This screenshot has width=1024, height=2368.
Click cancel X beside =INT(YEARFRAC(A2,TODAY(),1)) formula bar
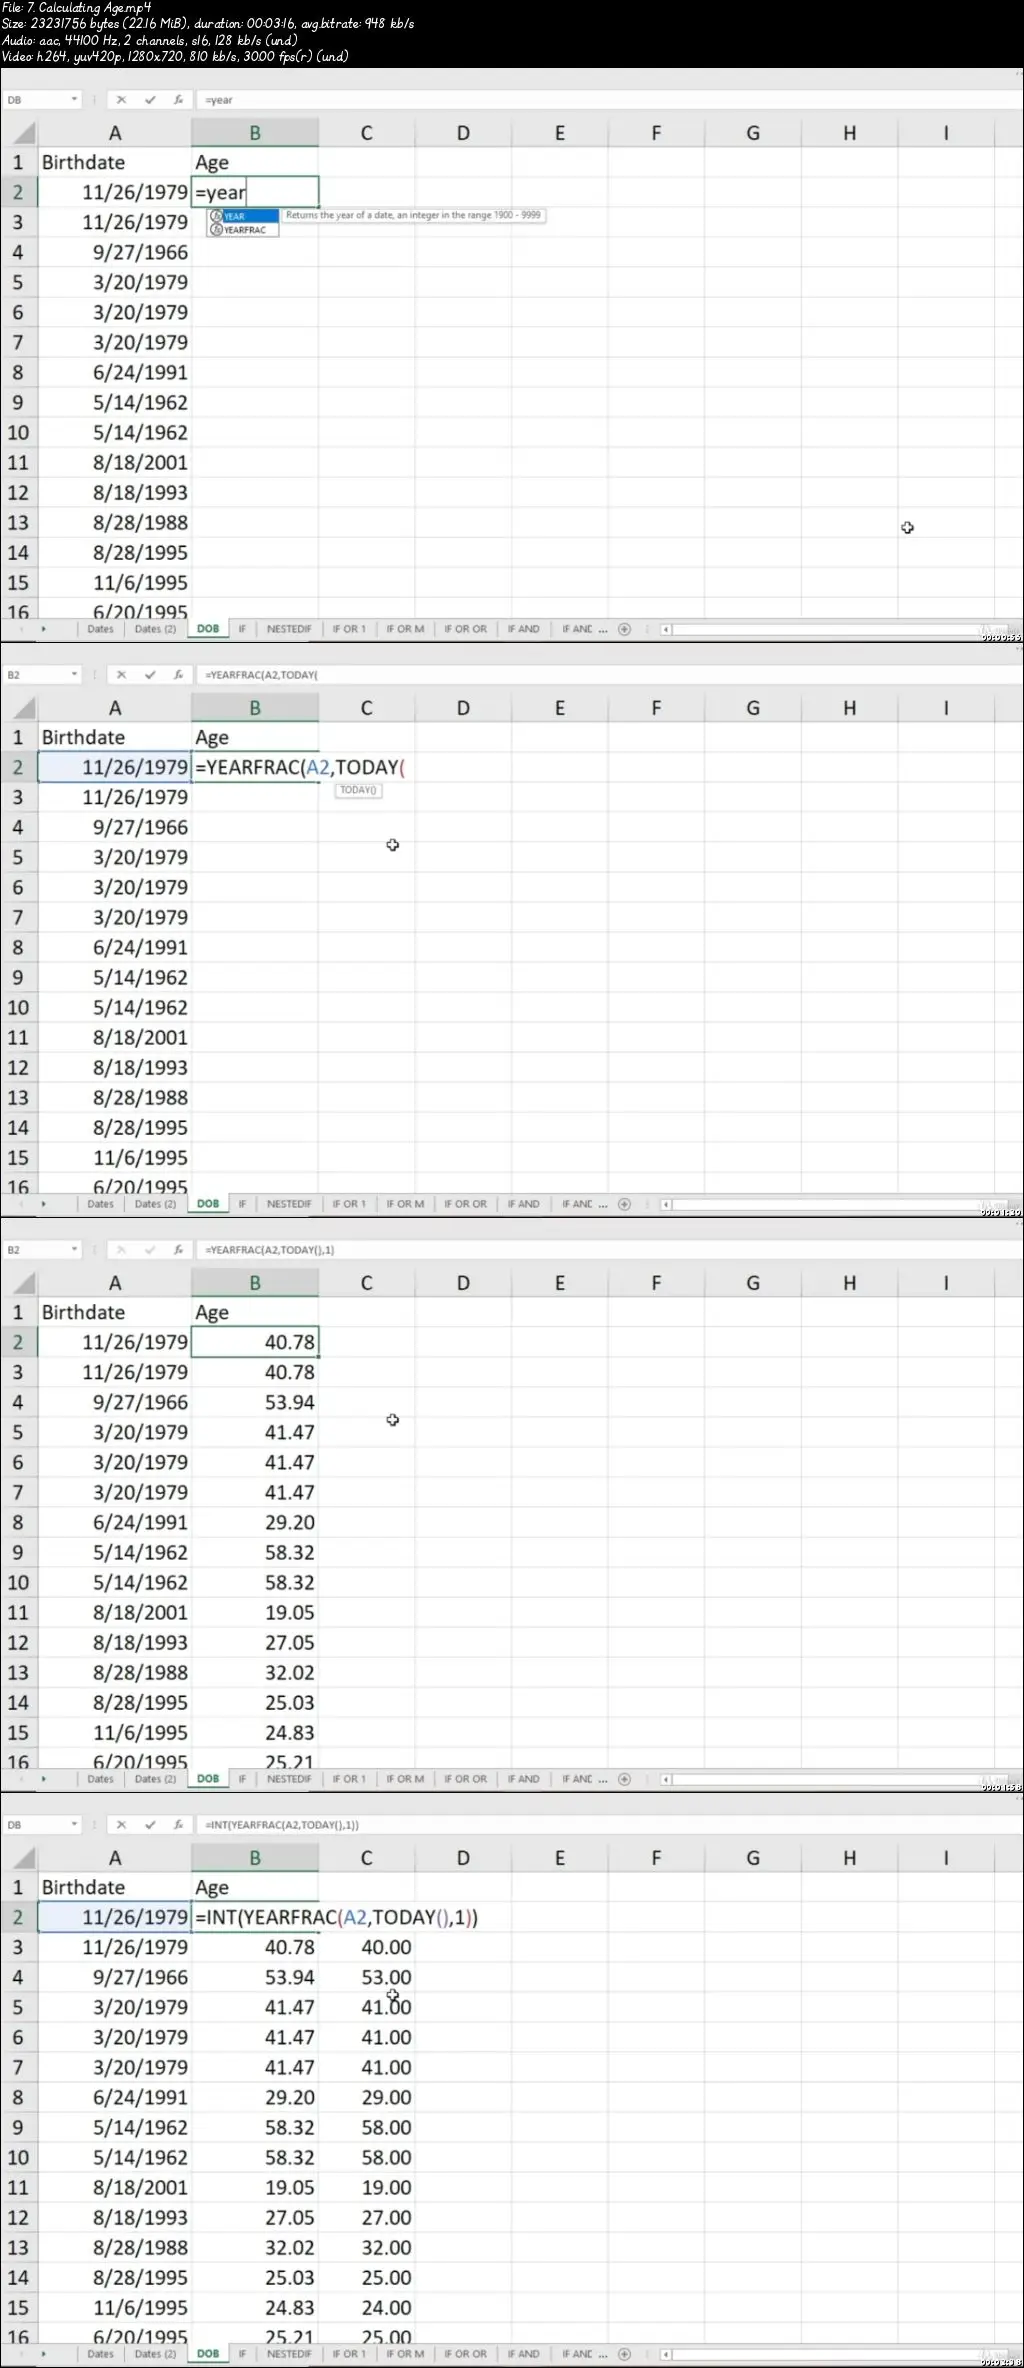pyautogui.click(x=121, y=1825)
